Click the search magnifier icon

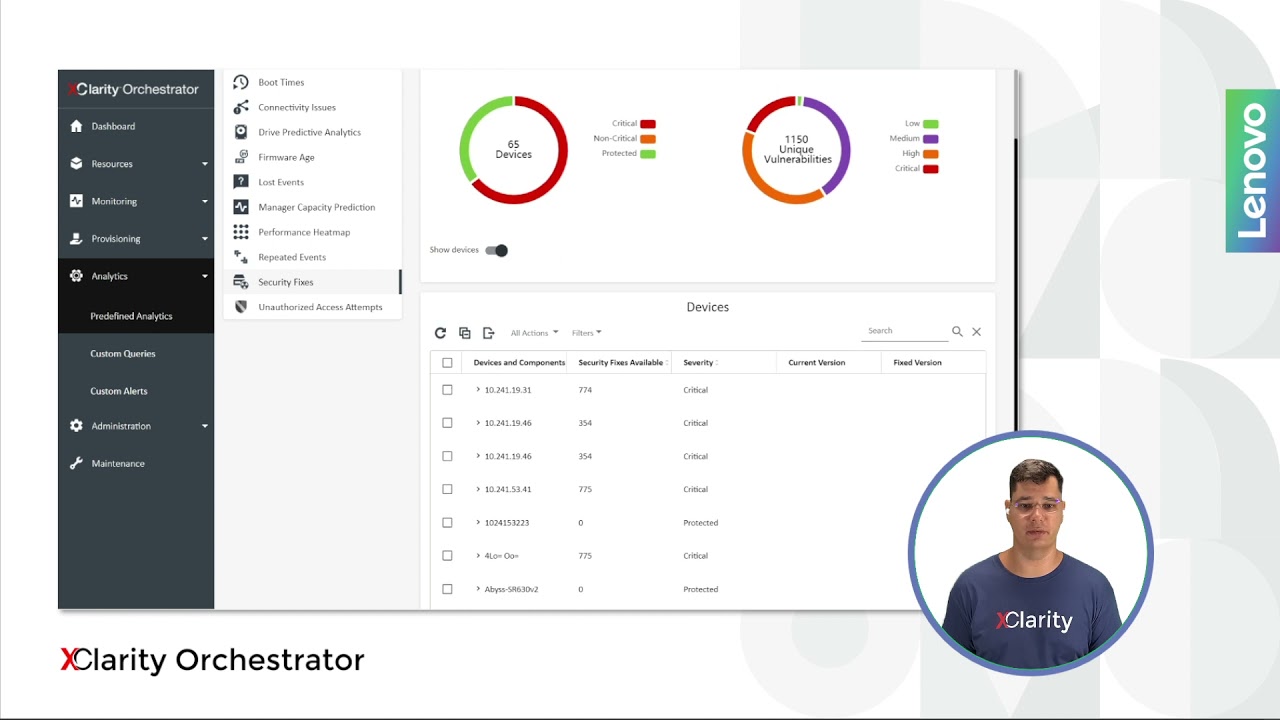pyautogui.click(x=957, y=331)
